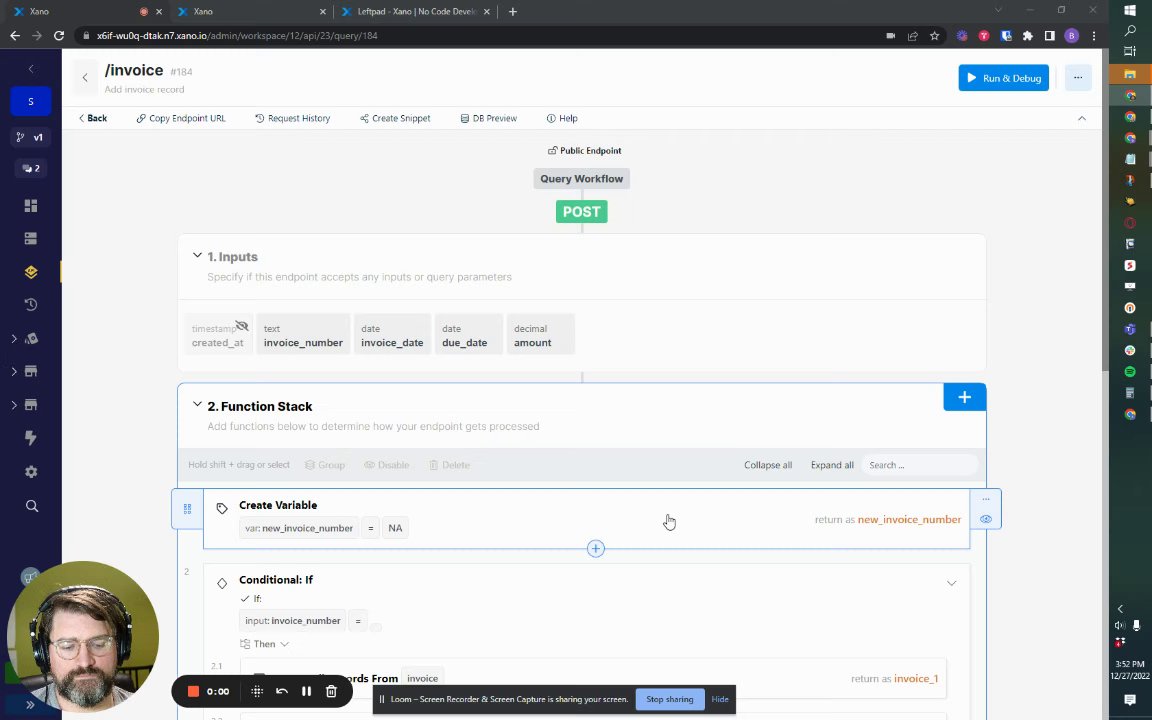Screen dimensions: 1152x720
Task: Toggle the eye visibility on Create Variable row
Action: pos(986,519)
